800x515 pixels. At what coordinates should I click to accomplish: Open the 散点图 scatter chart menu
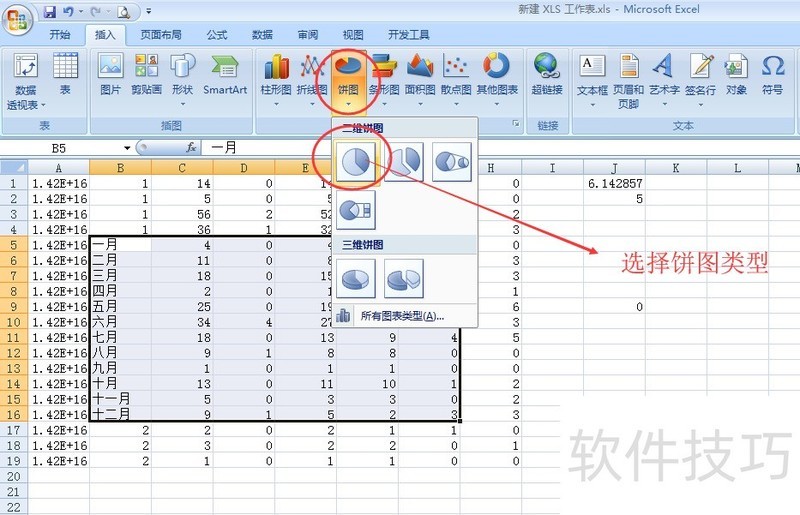[x=456, y=81]
